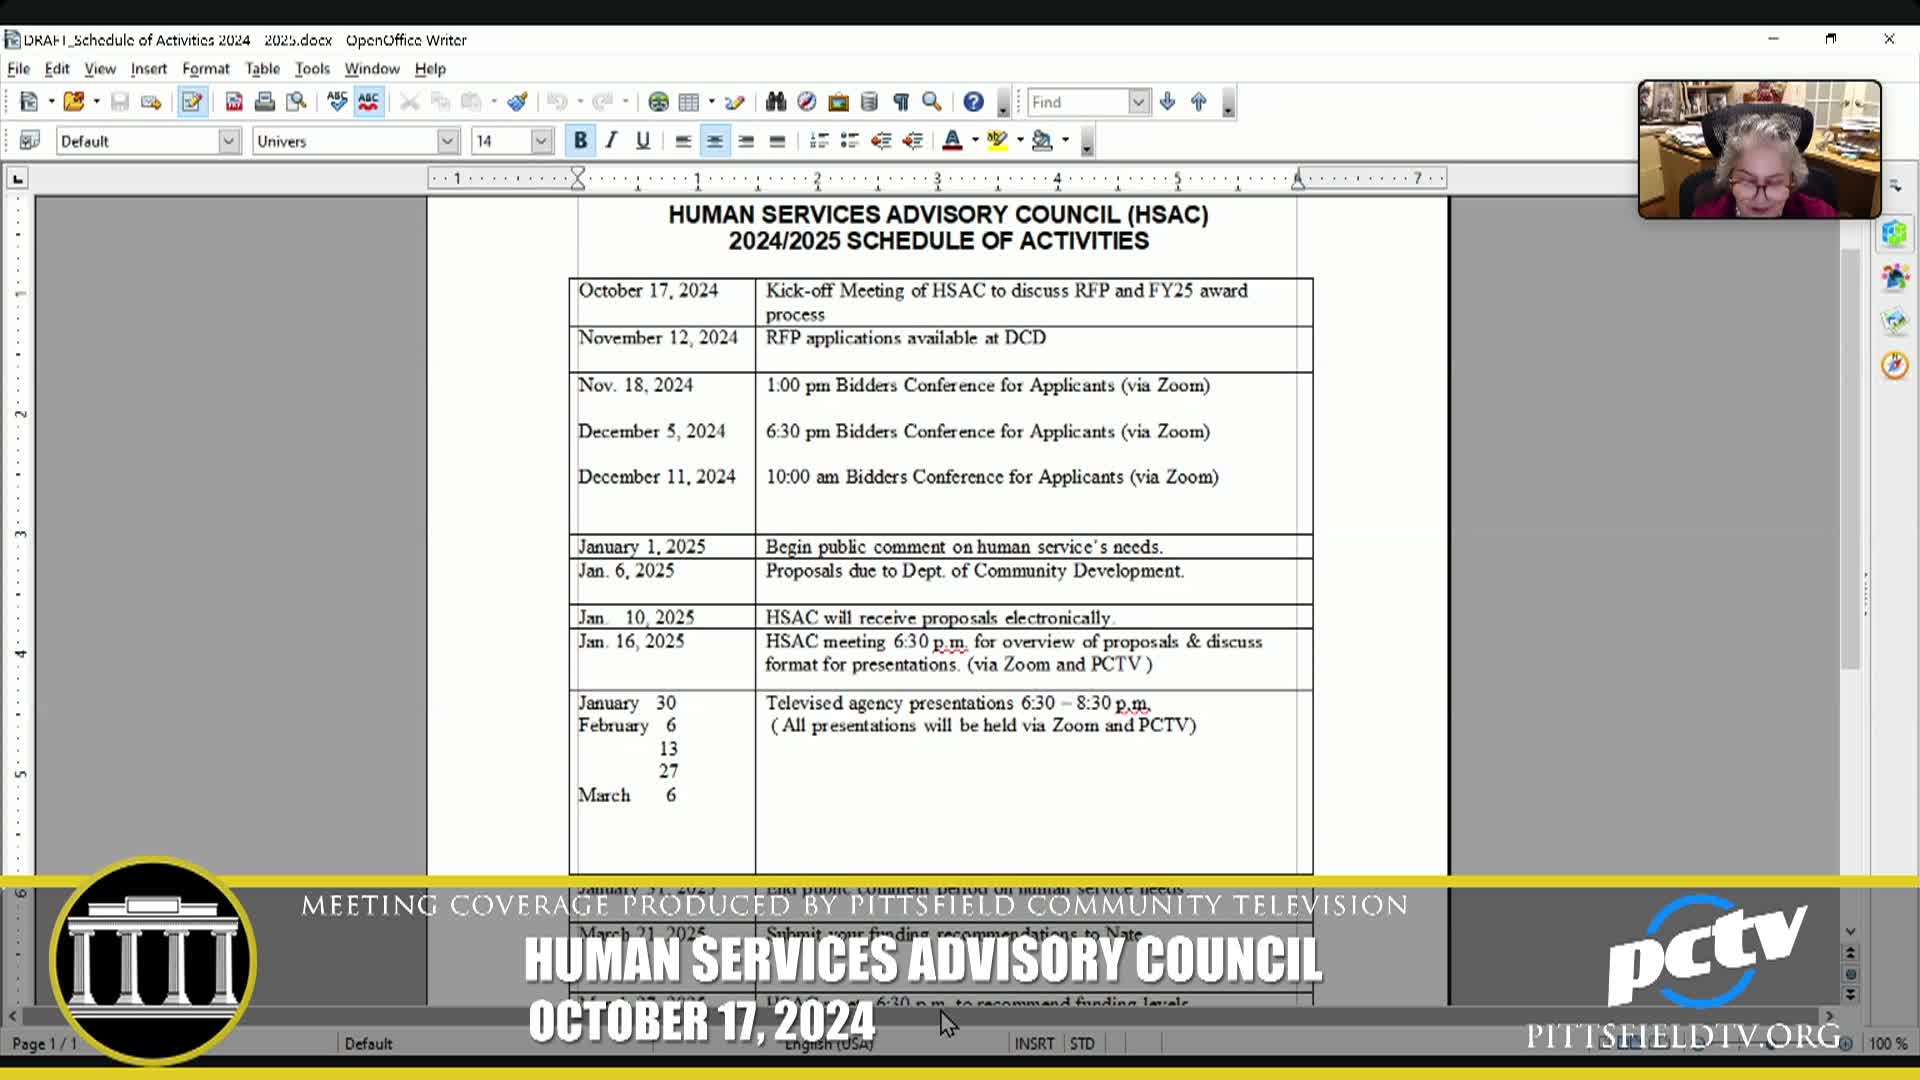The image size is (1920, 1080).
Task: Open the File menu
Action: (18, 69)
